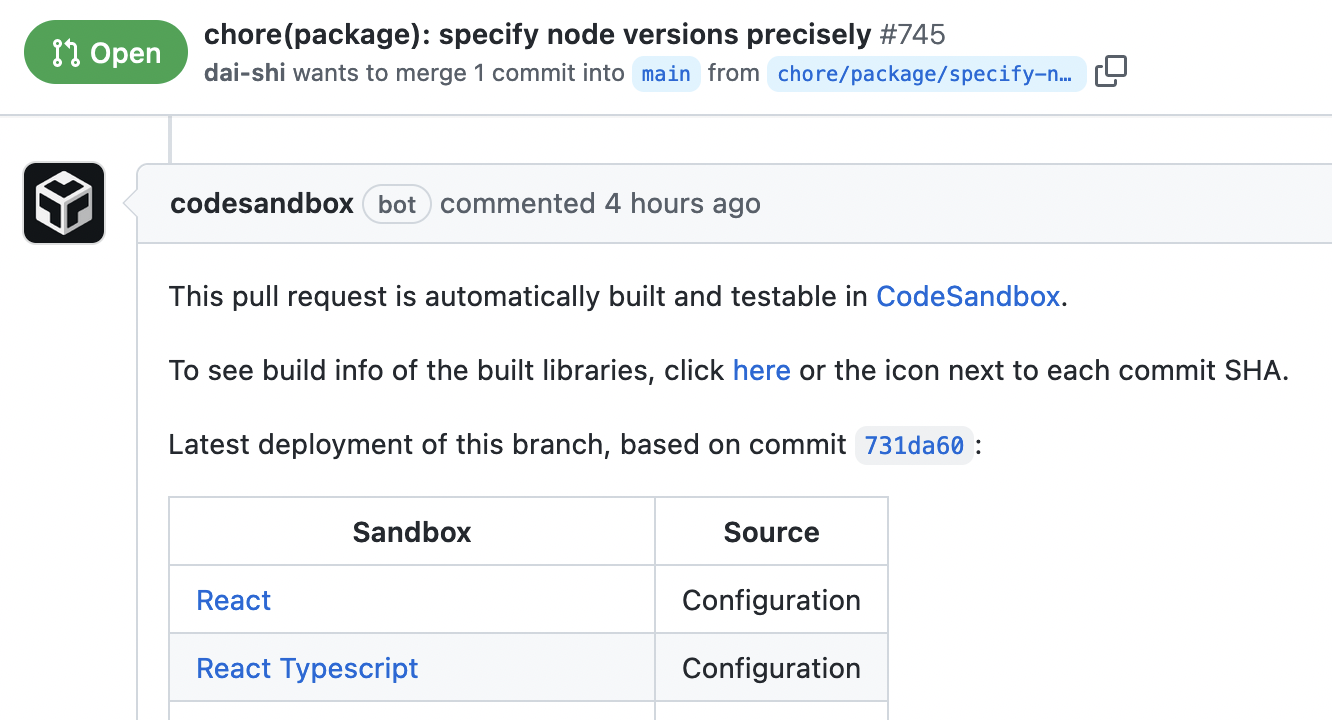Viewport: 1332px width, 720px height.
Task: Click the CodeSandbox cube logo avatar
Action: click(x=63, y=202)
